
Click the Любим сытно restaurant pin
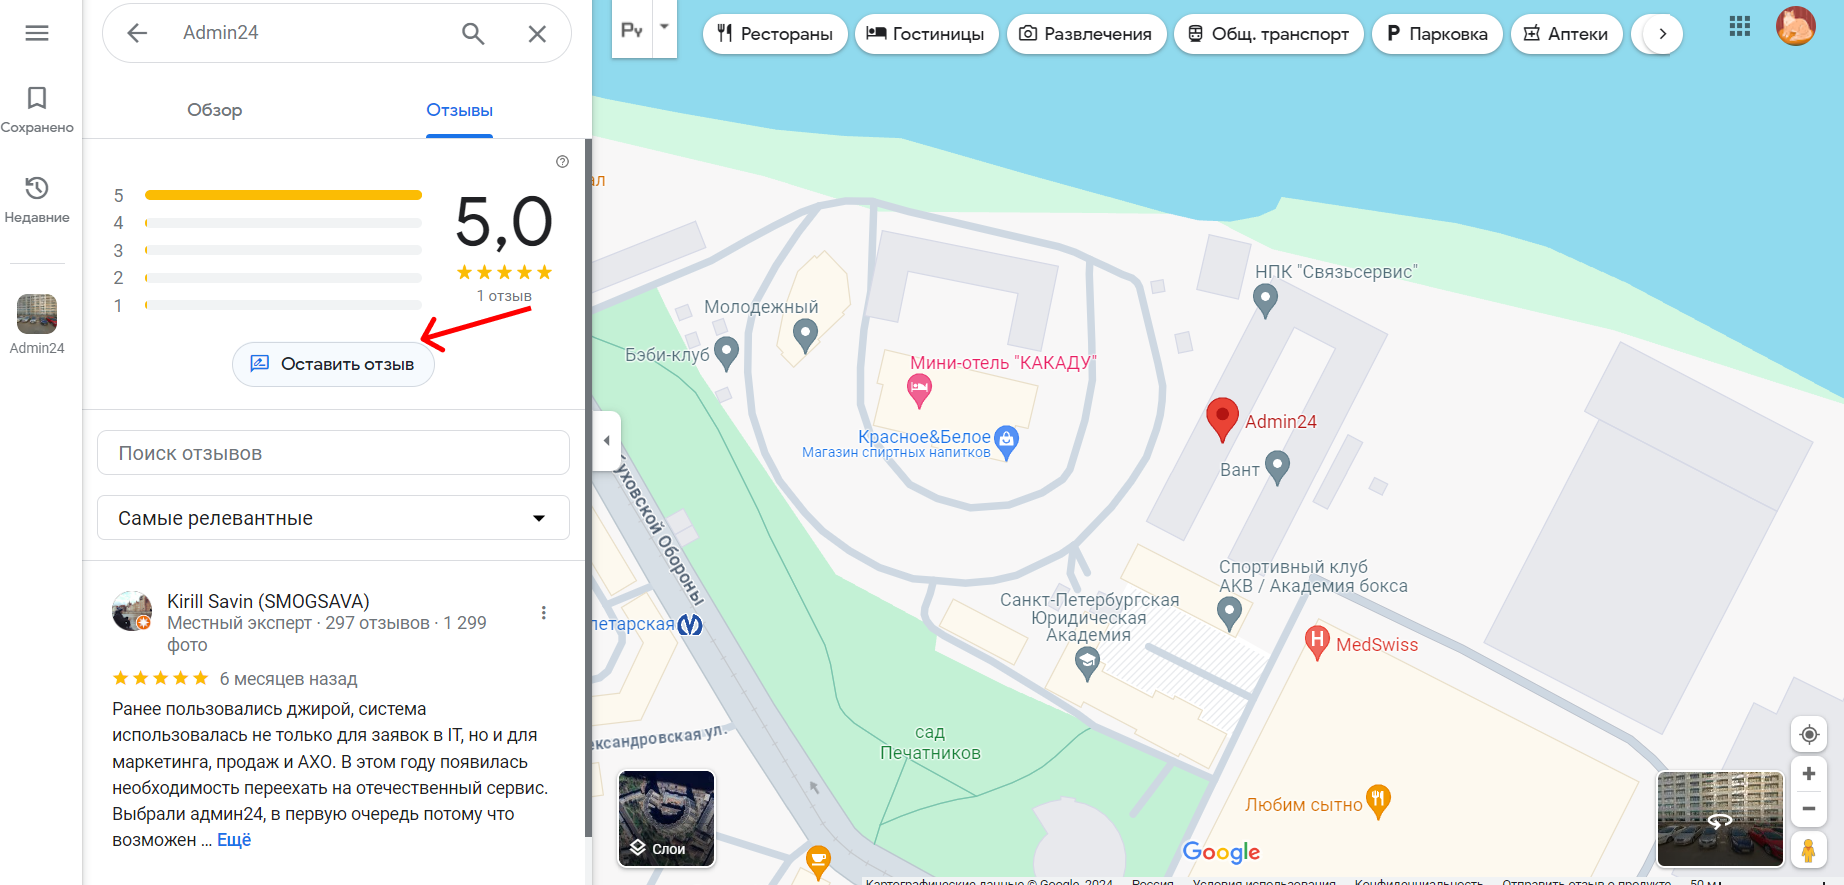(x=1378, y=802)
